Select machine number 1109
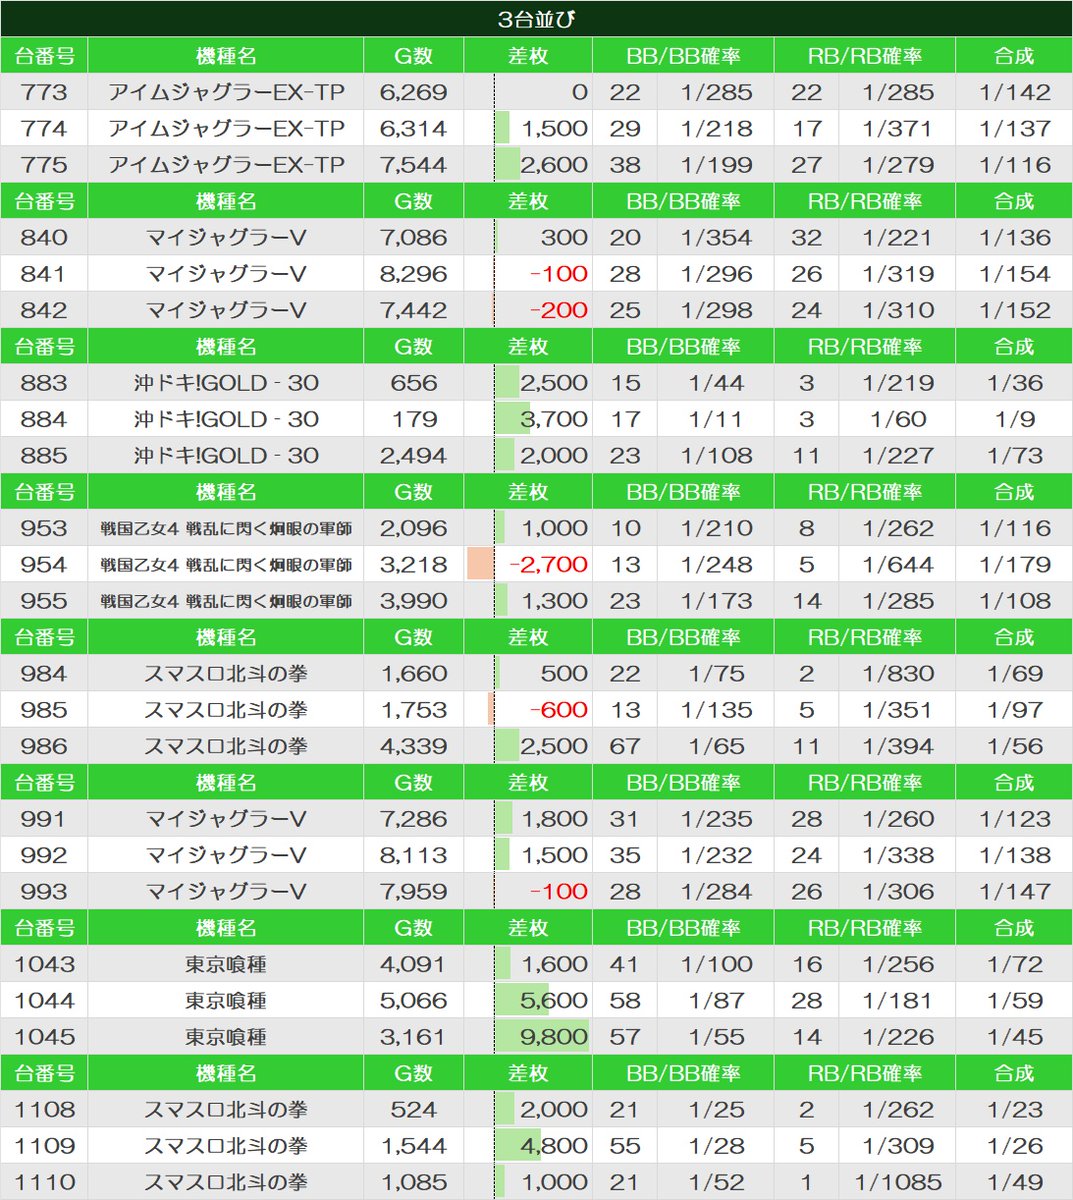Image resolution: width=1073 pixels, height=1200 pixels. 44,1146
